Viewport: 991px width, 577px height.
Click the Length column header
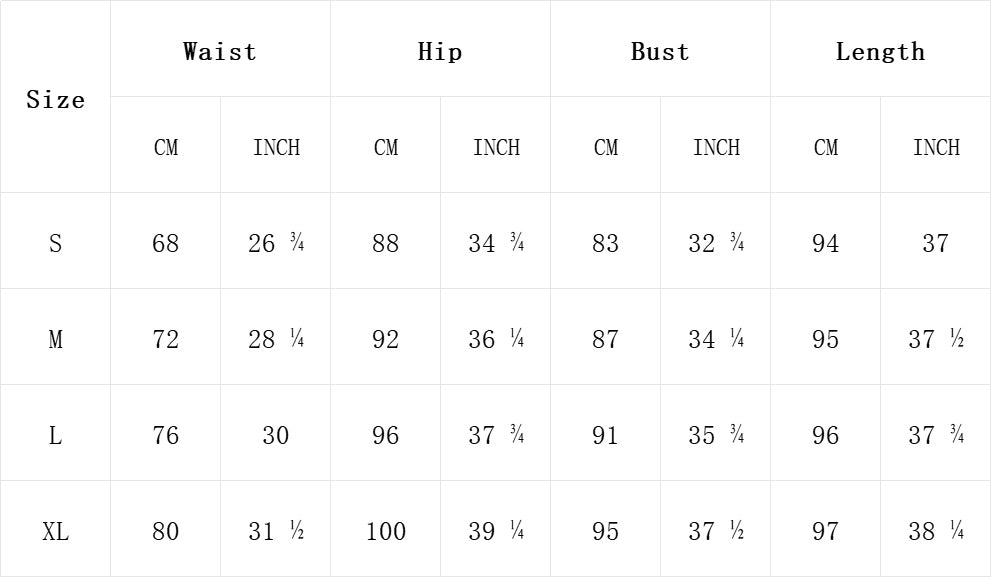[x=880, y=52]
